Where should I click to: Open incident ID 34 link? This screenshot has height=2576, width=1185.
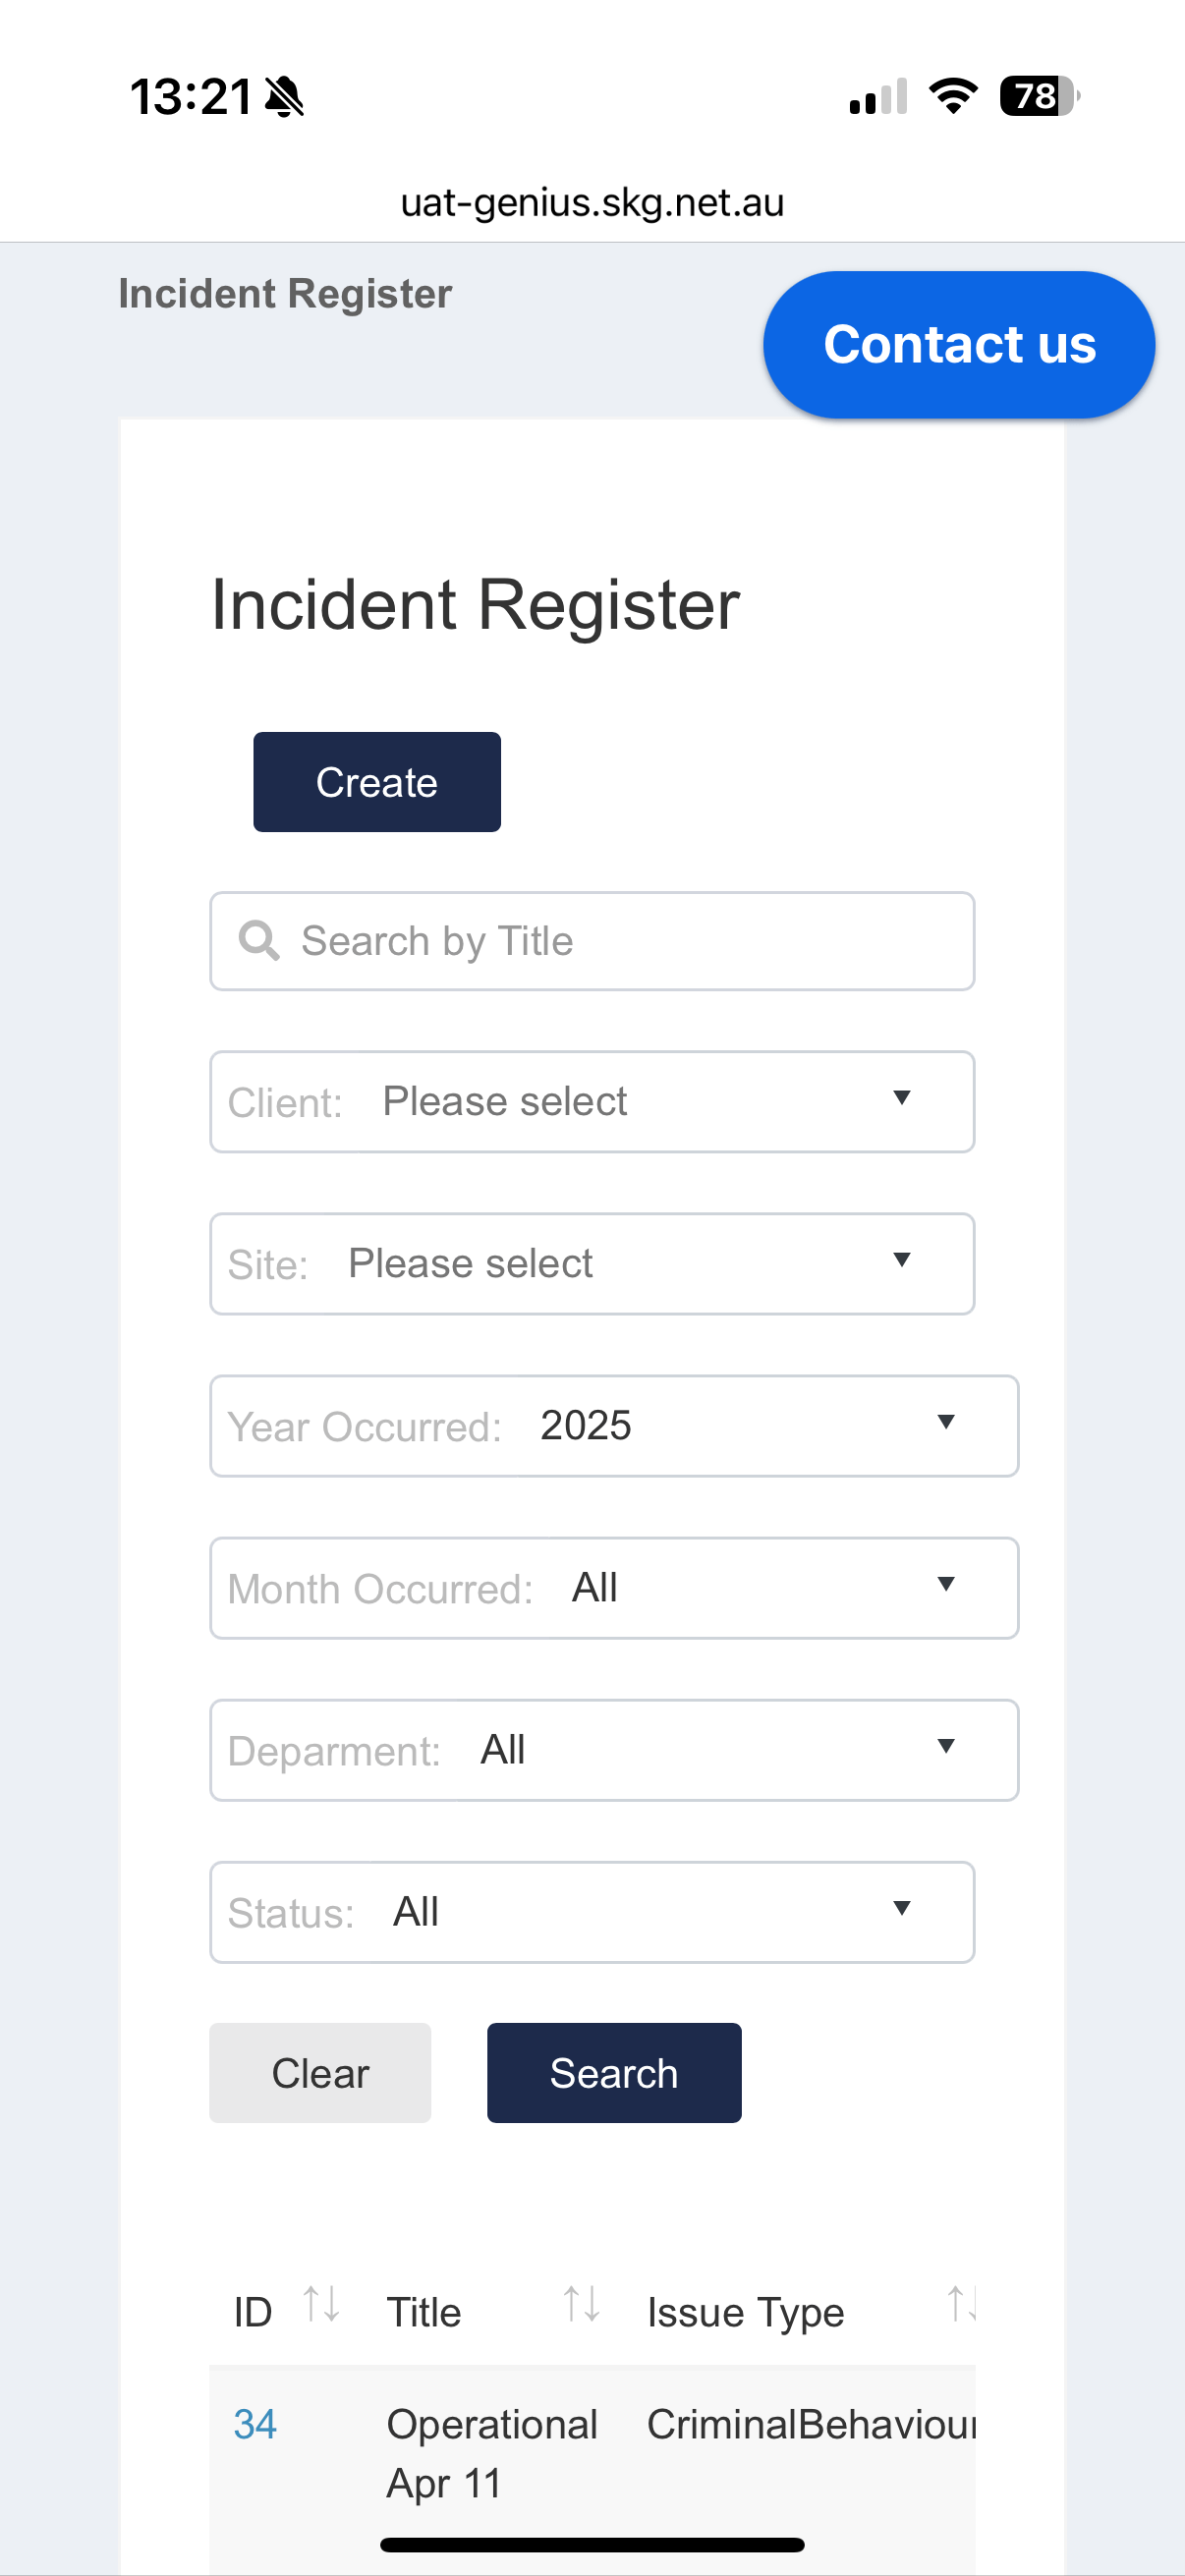click(255, 2424)
